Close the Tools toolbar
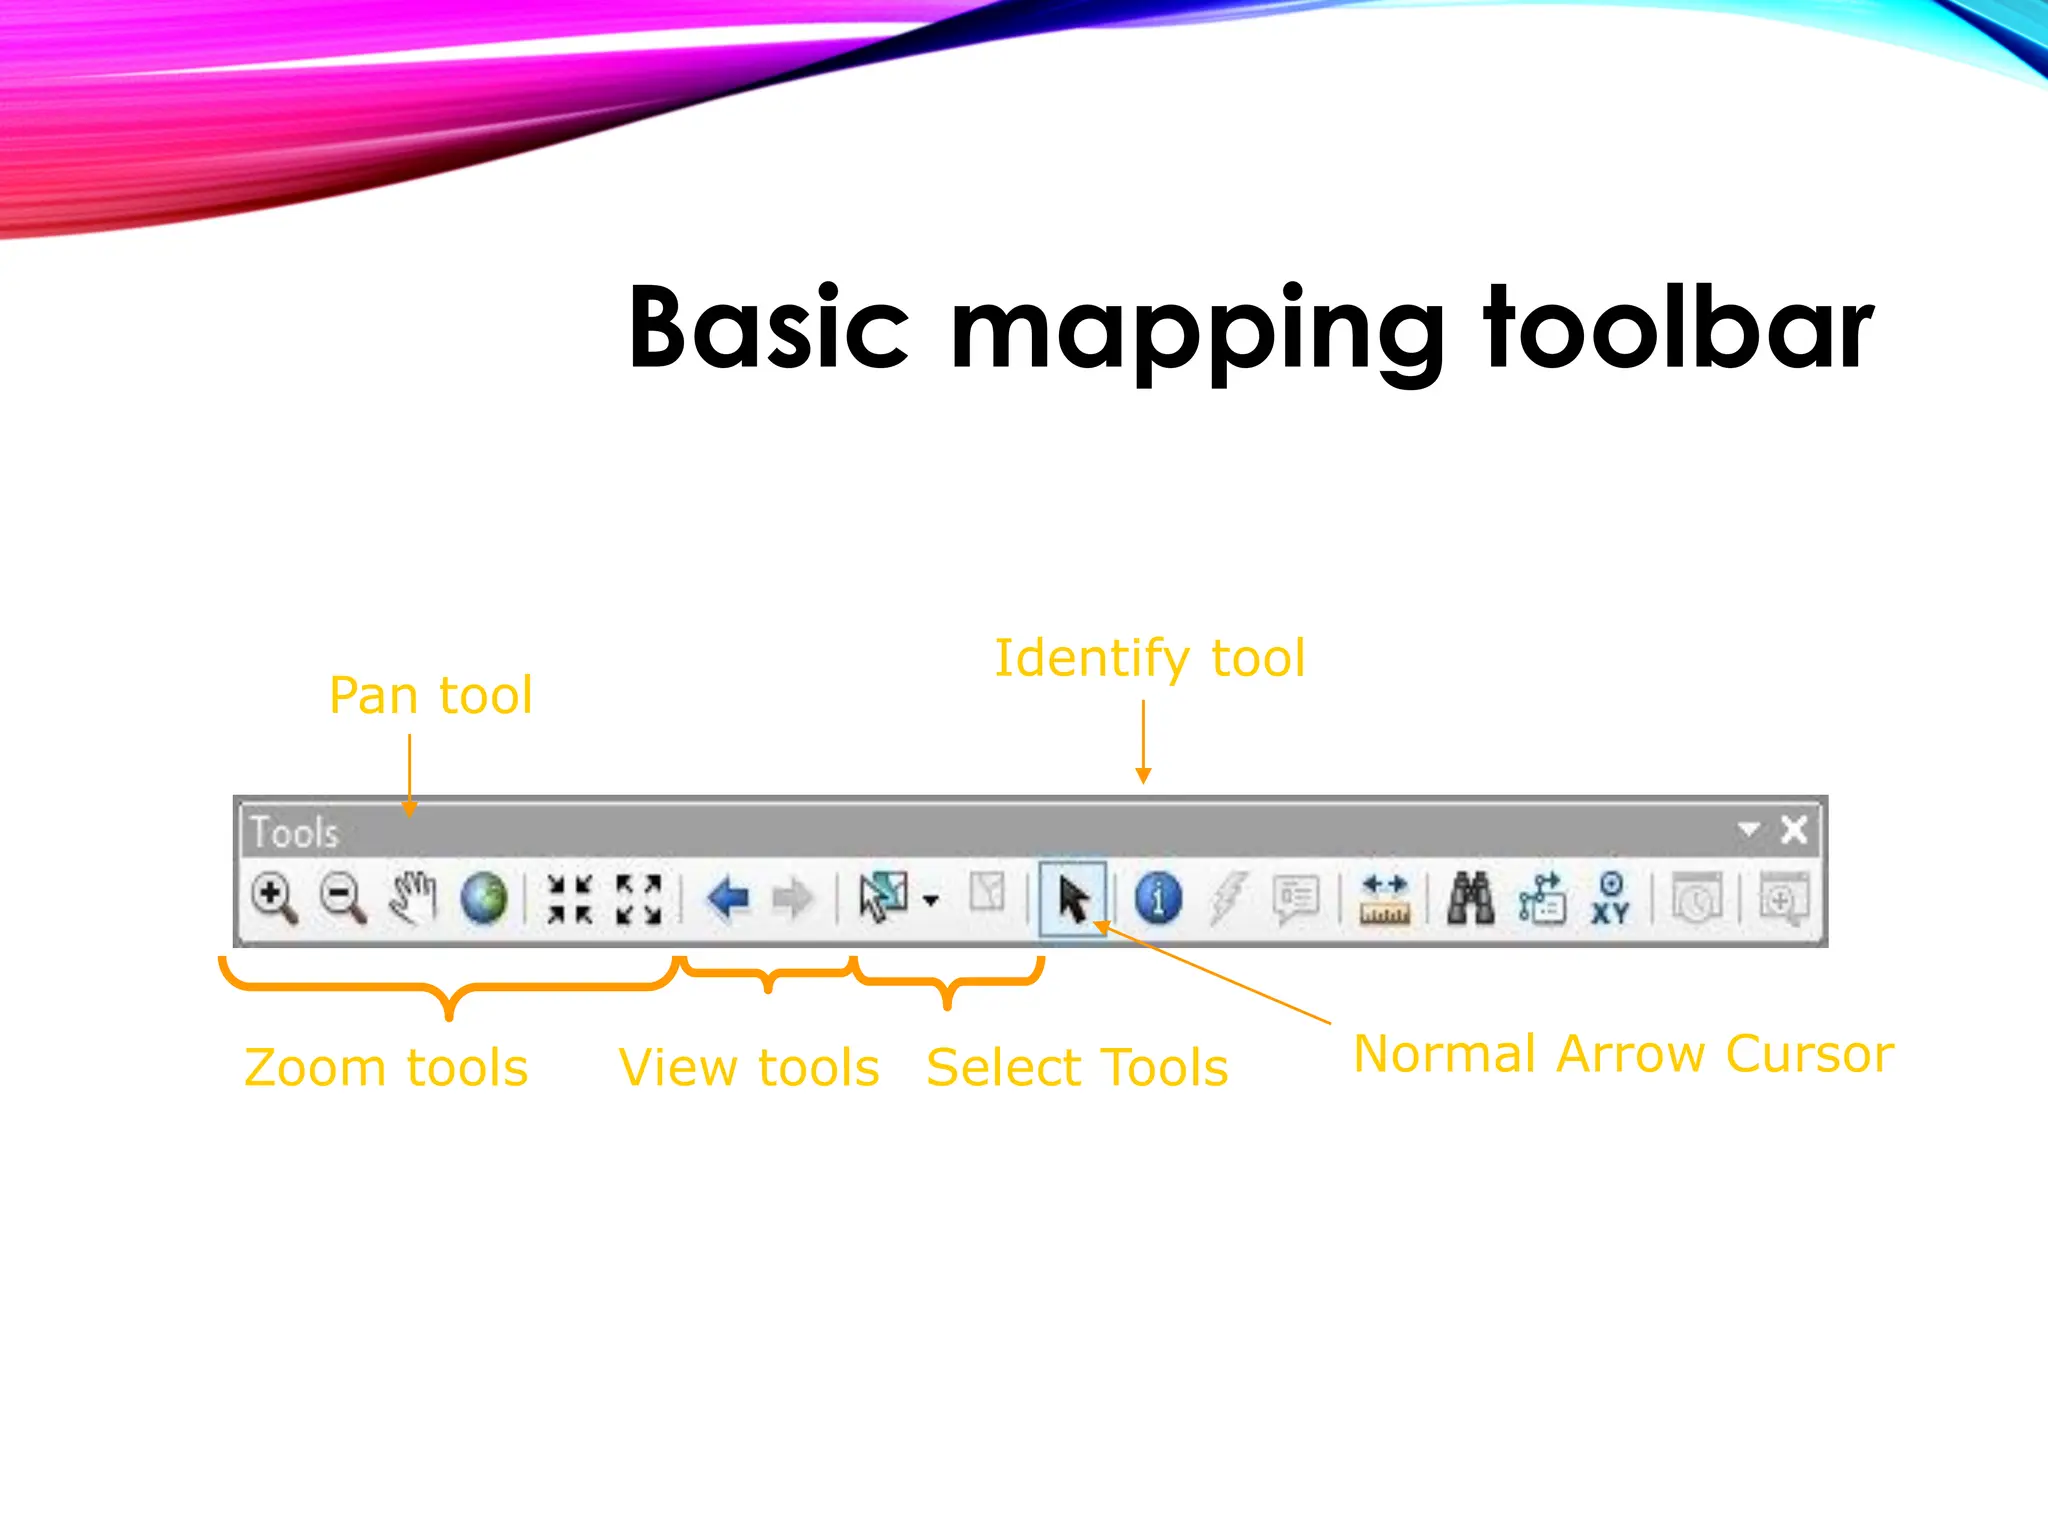This screenshot has width=2048, height=1536. pos(1794,829)
